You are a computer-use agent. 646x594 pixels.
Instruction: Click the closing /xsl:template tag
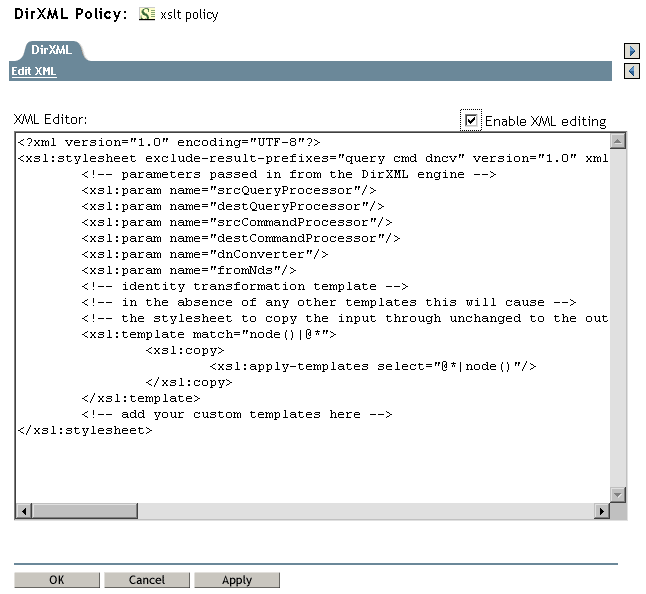coord(141,399)
